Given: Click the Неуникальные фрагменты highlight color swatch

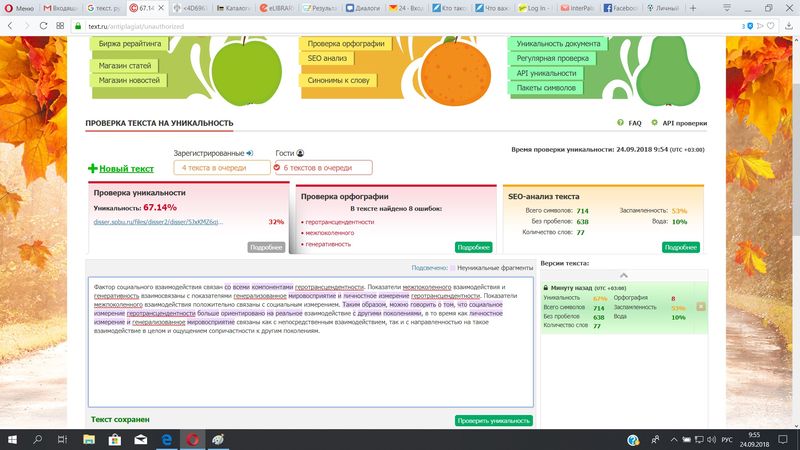Looking at the screenshot, I should click(453, 268).
